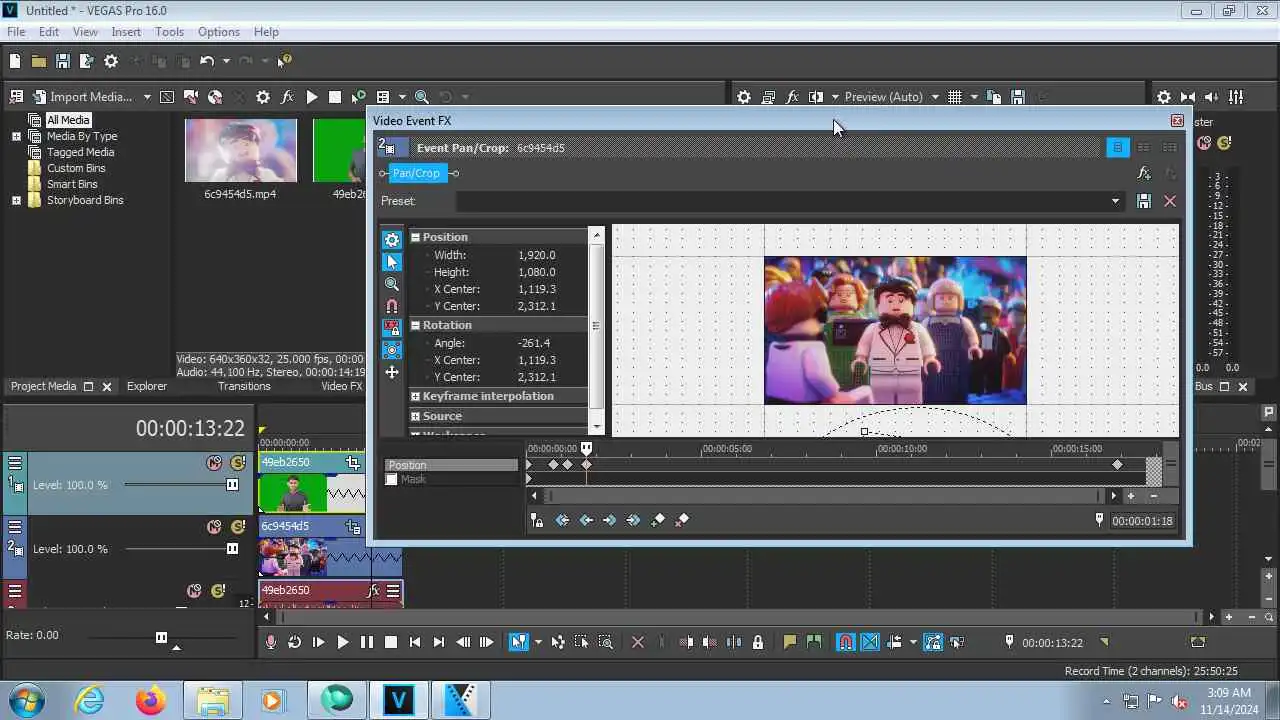
Task: Select the Pan/Crop chain button
Action: pyautogui.click(x=416, y=173)
